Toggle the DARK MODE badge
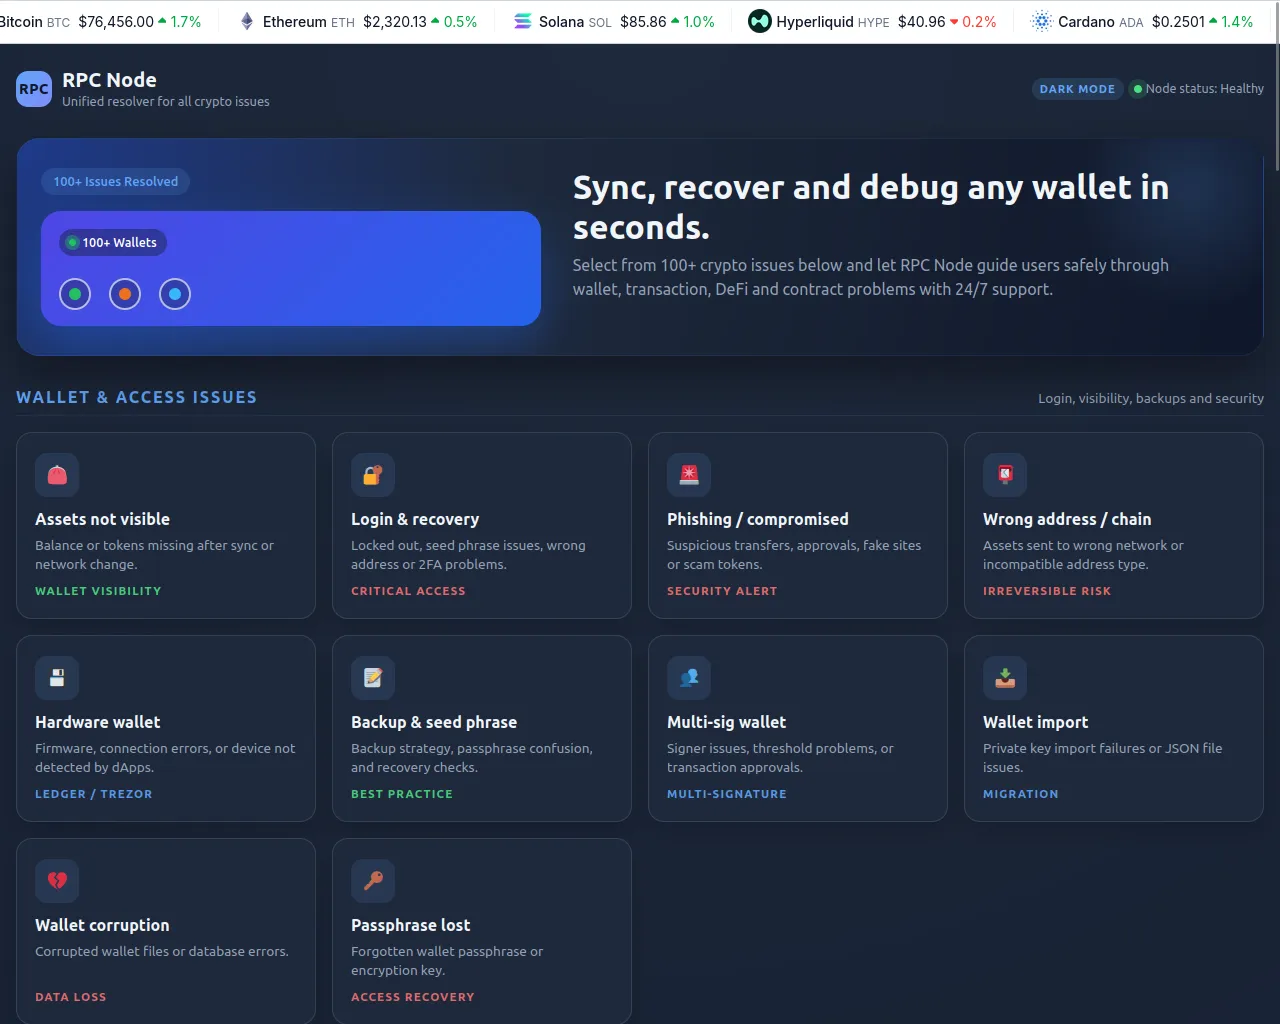The image size is (1280, 1024). pos(1077,89)
